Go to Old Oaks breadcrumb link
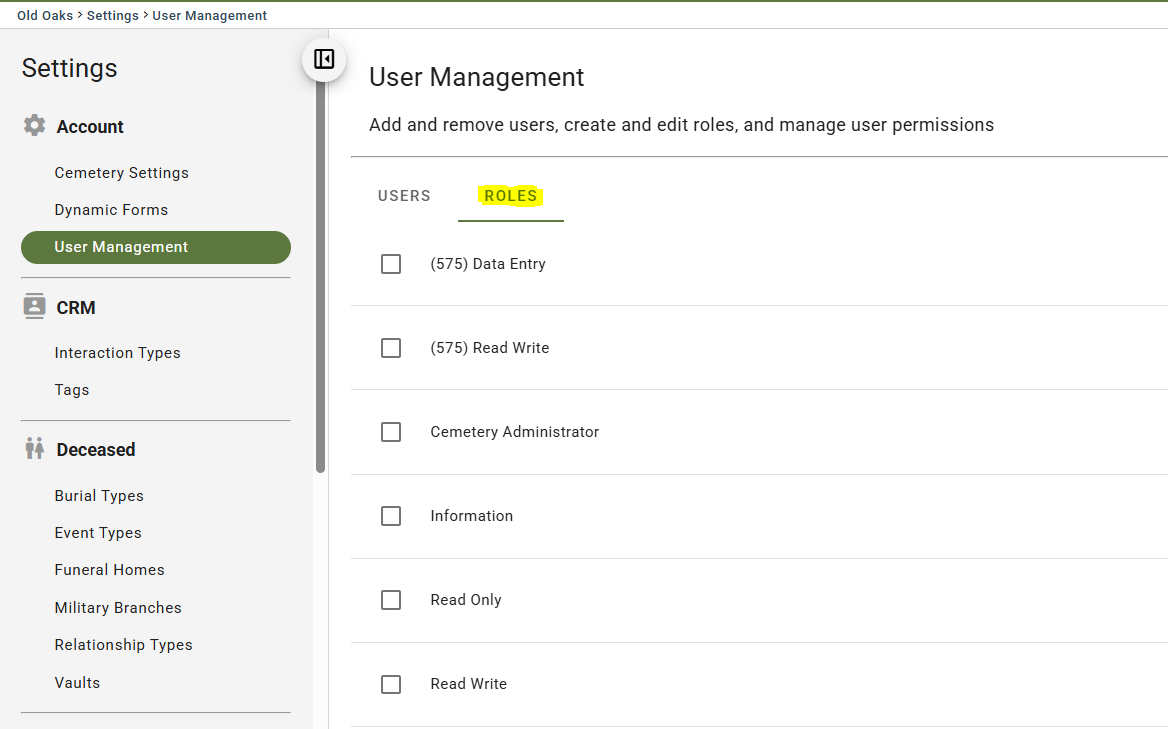The image size is (1168, 729). [45, 16]
